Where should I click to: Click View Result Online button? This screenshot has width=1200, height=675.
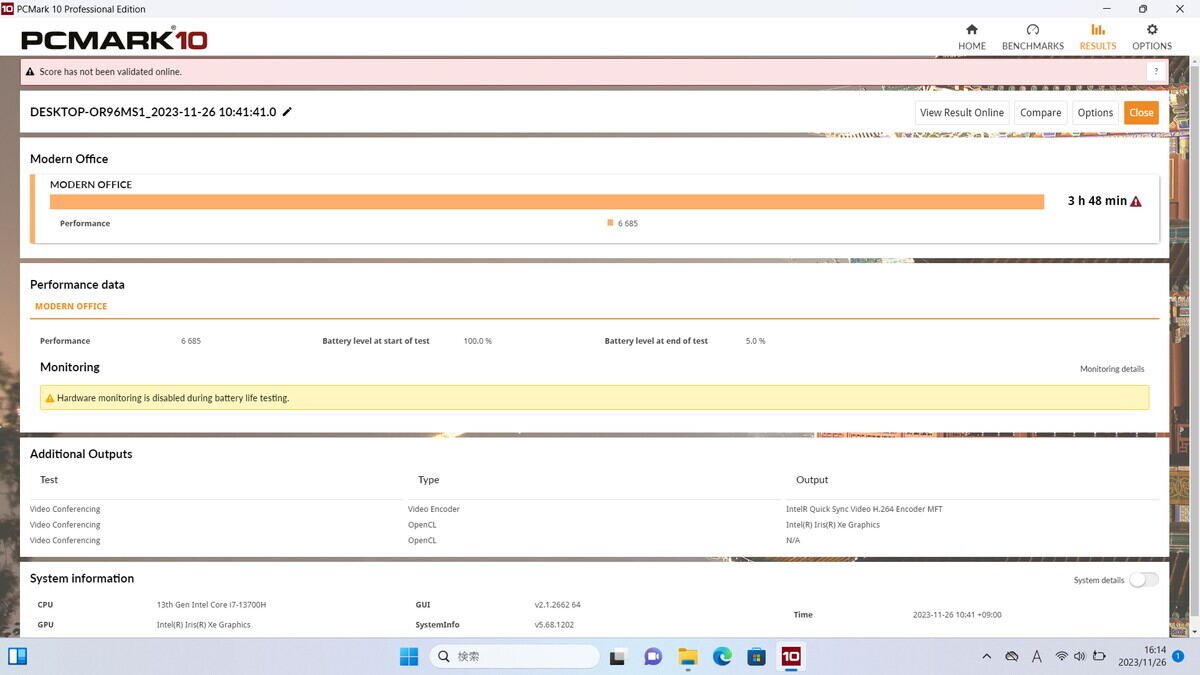click(962, 113)
